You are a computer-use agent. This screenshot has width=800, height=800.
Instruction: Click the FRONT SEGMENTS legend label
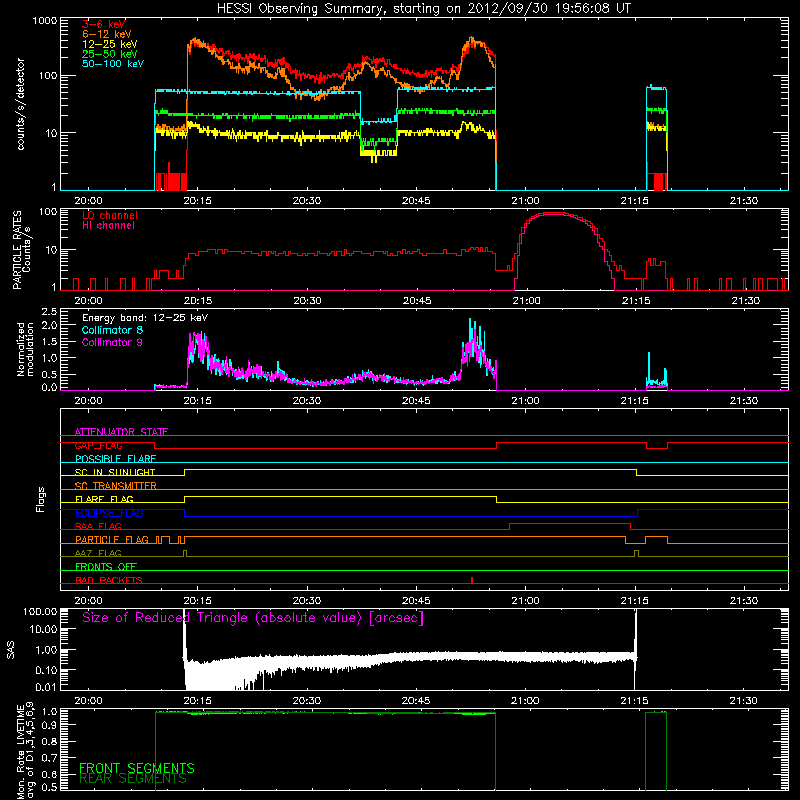pyautogui.click(x=137, y=768)
